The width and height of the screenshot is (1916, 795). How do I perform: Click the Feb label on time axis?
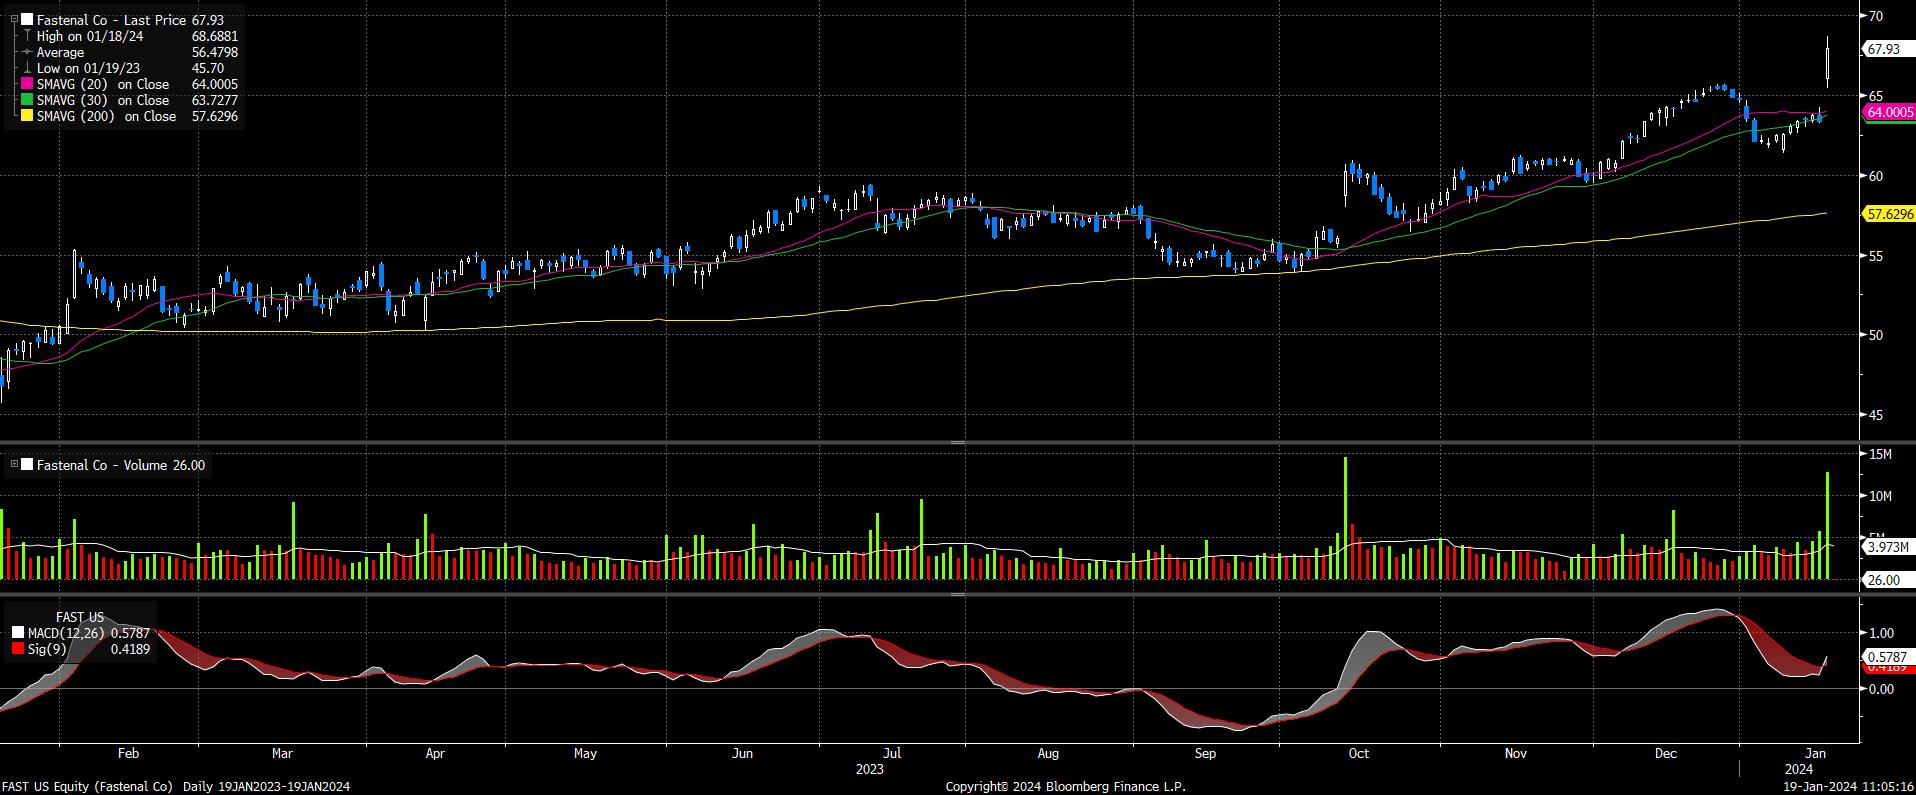click(x=128, y=753)
